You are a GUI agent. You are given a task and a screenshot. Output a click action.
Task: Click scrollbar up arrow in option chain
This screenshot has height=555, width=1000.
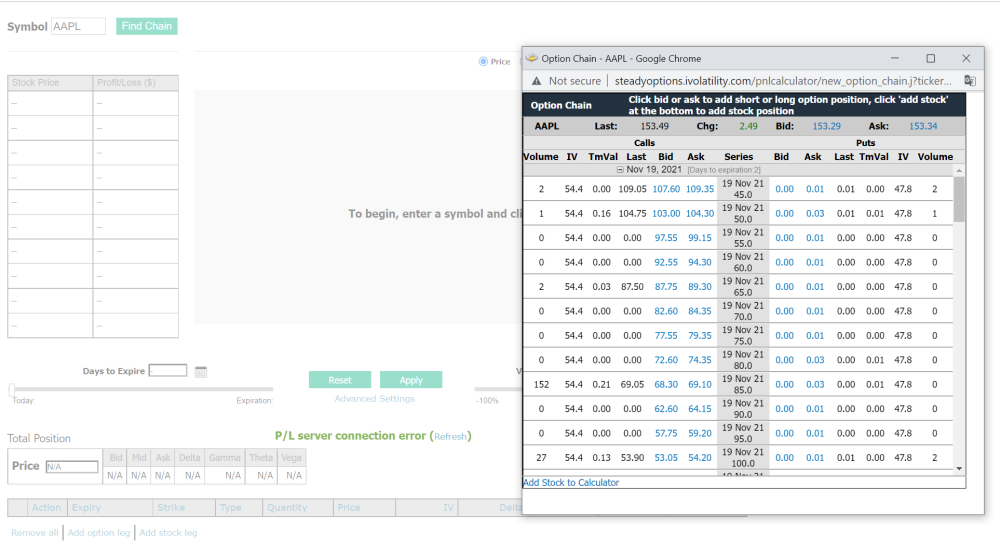pyautogui.click(x=959, y=171)
